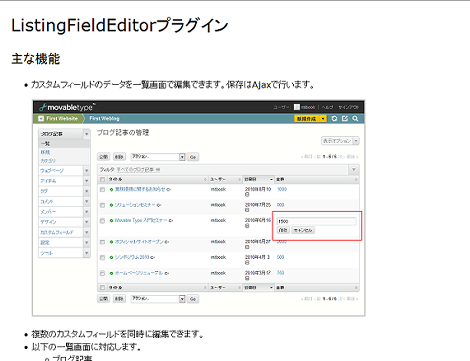This screenshot has width=470, height=361.
Task: Select ツール in sidebar
Action: (47, 253)
